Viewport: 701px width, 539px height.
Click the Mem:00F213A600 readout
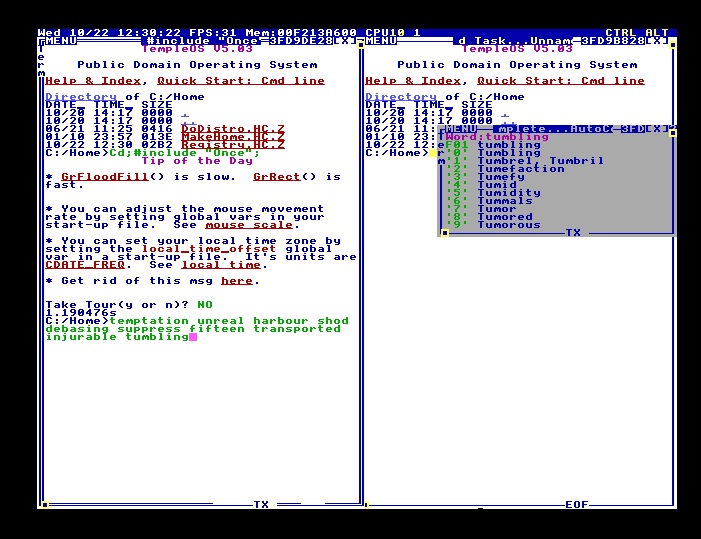click(x=301, y=33)
